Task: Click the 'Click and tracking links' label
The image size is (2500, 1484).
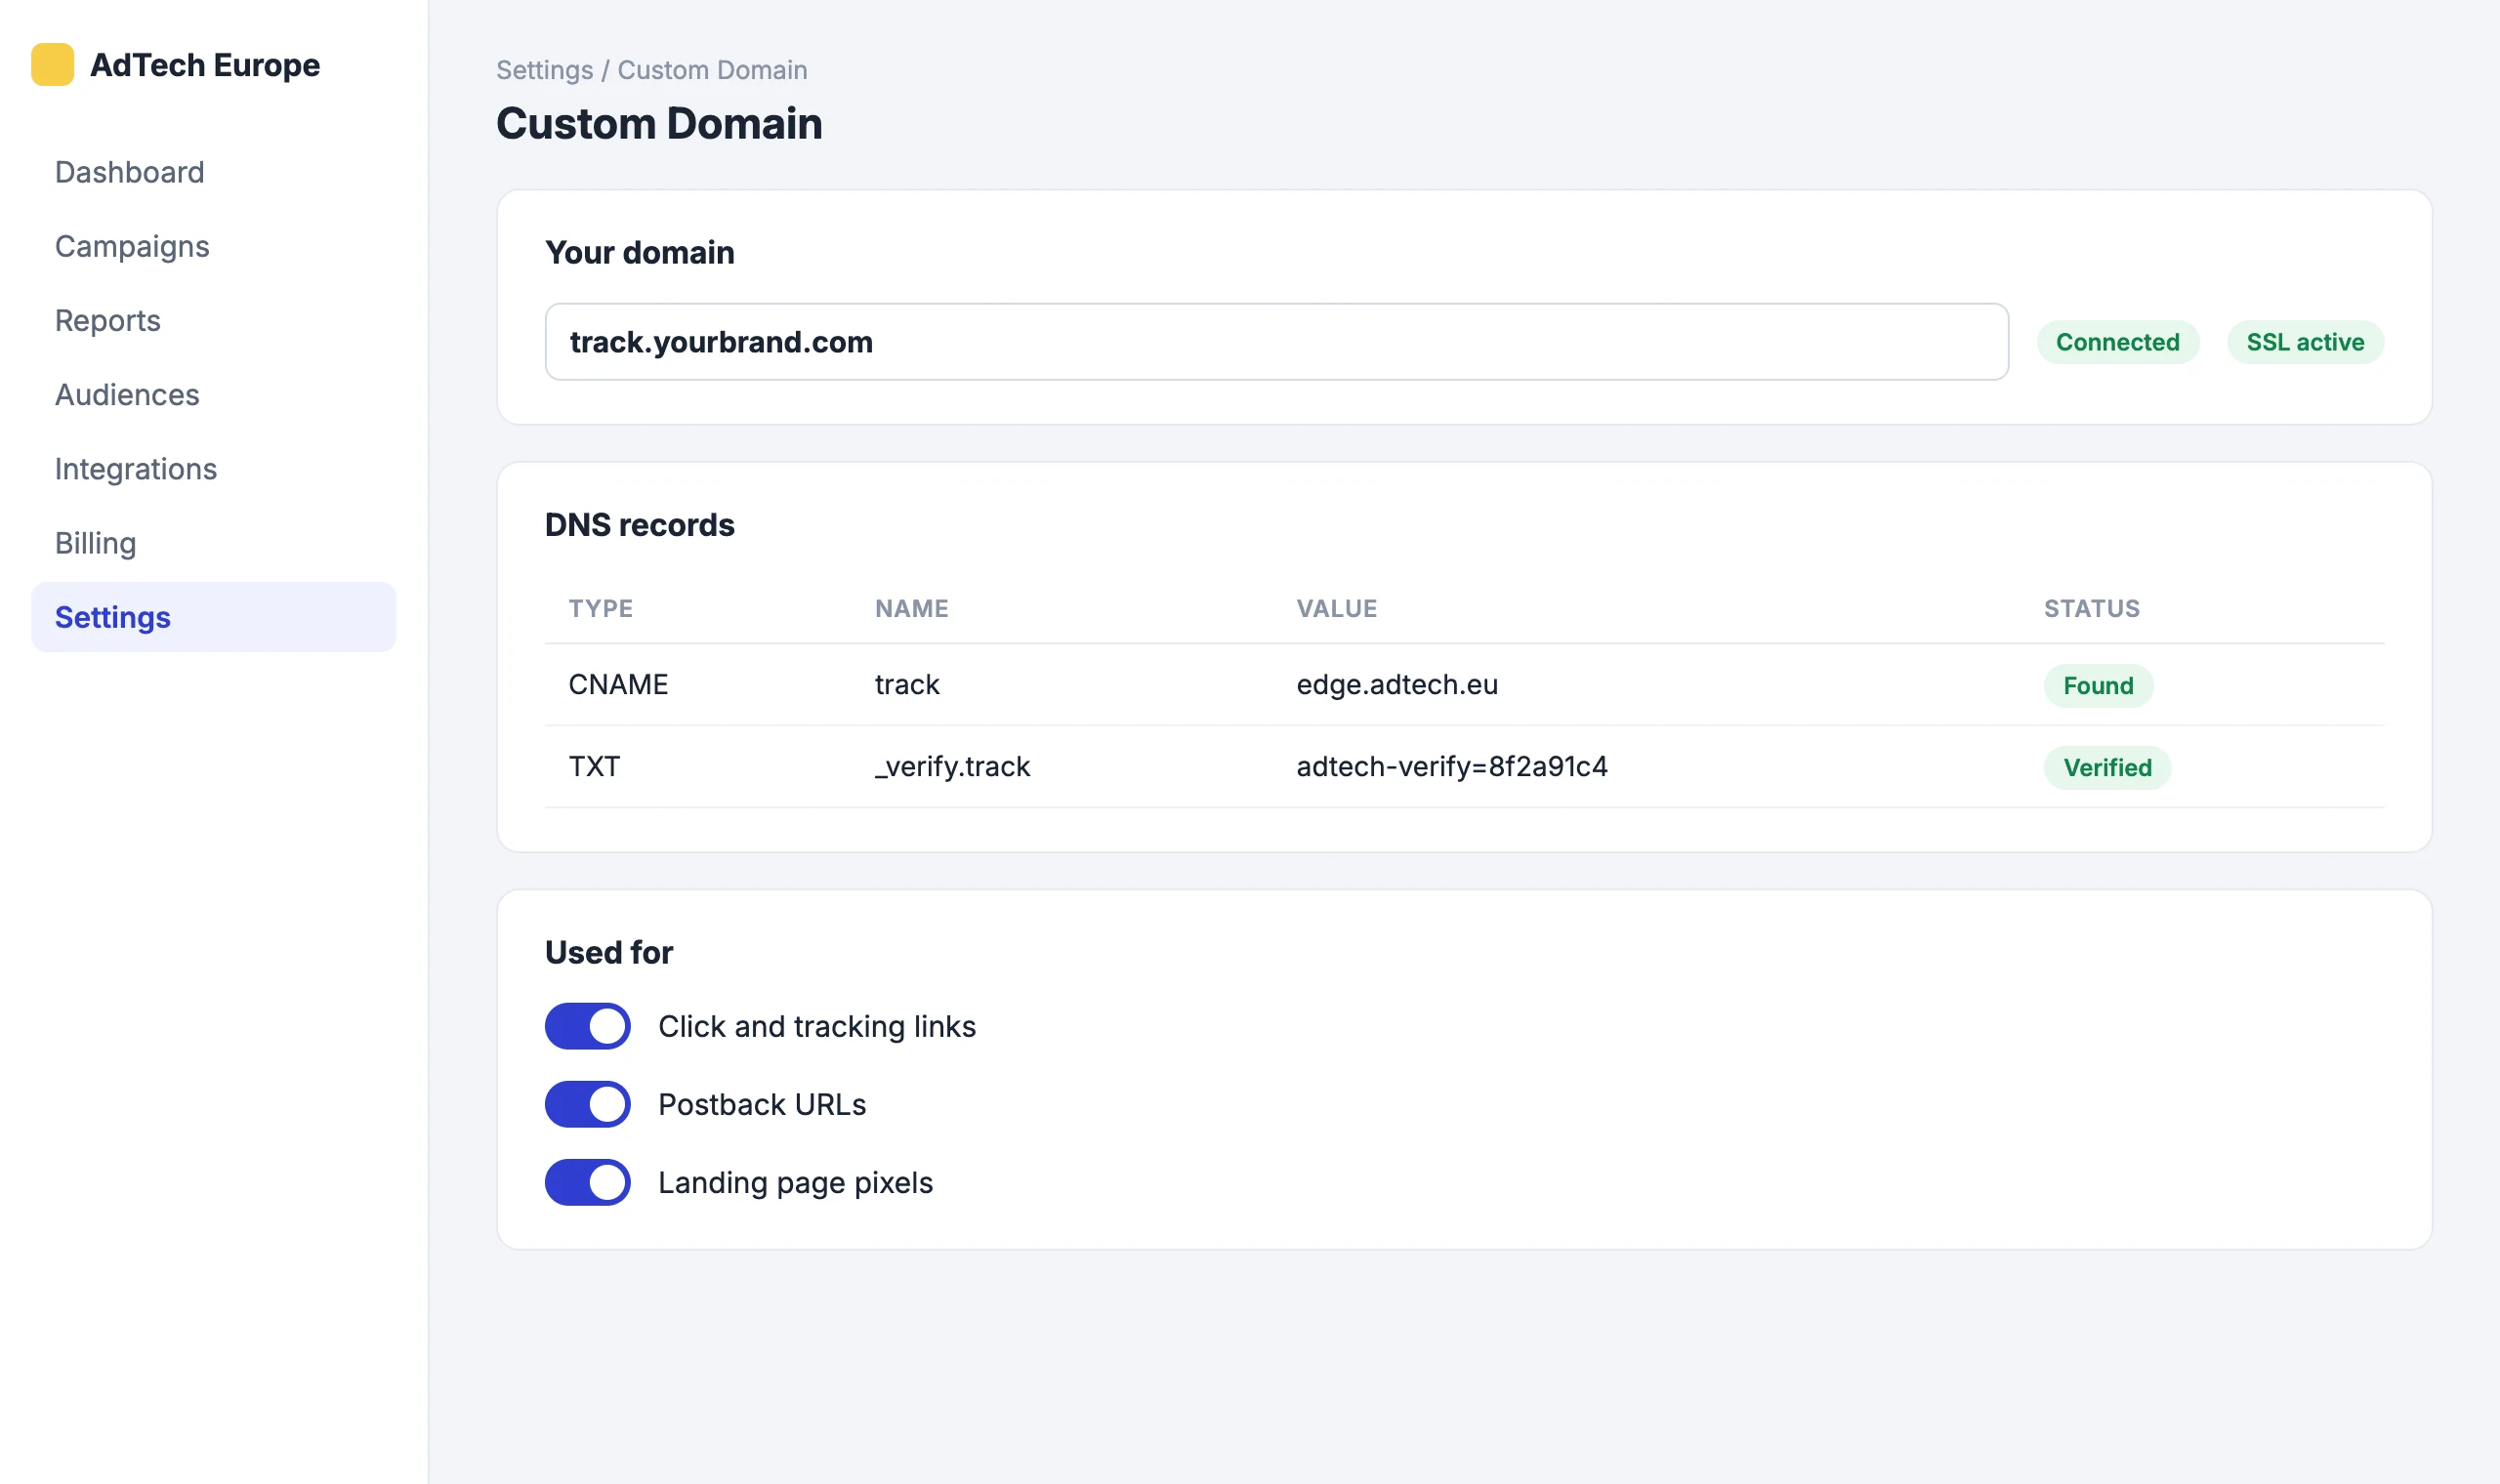Action: click(817, 1027)
